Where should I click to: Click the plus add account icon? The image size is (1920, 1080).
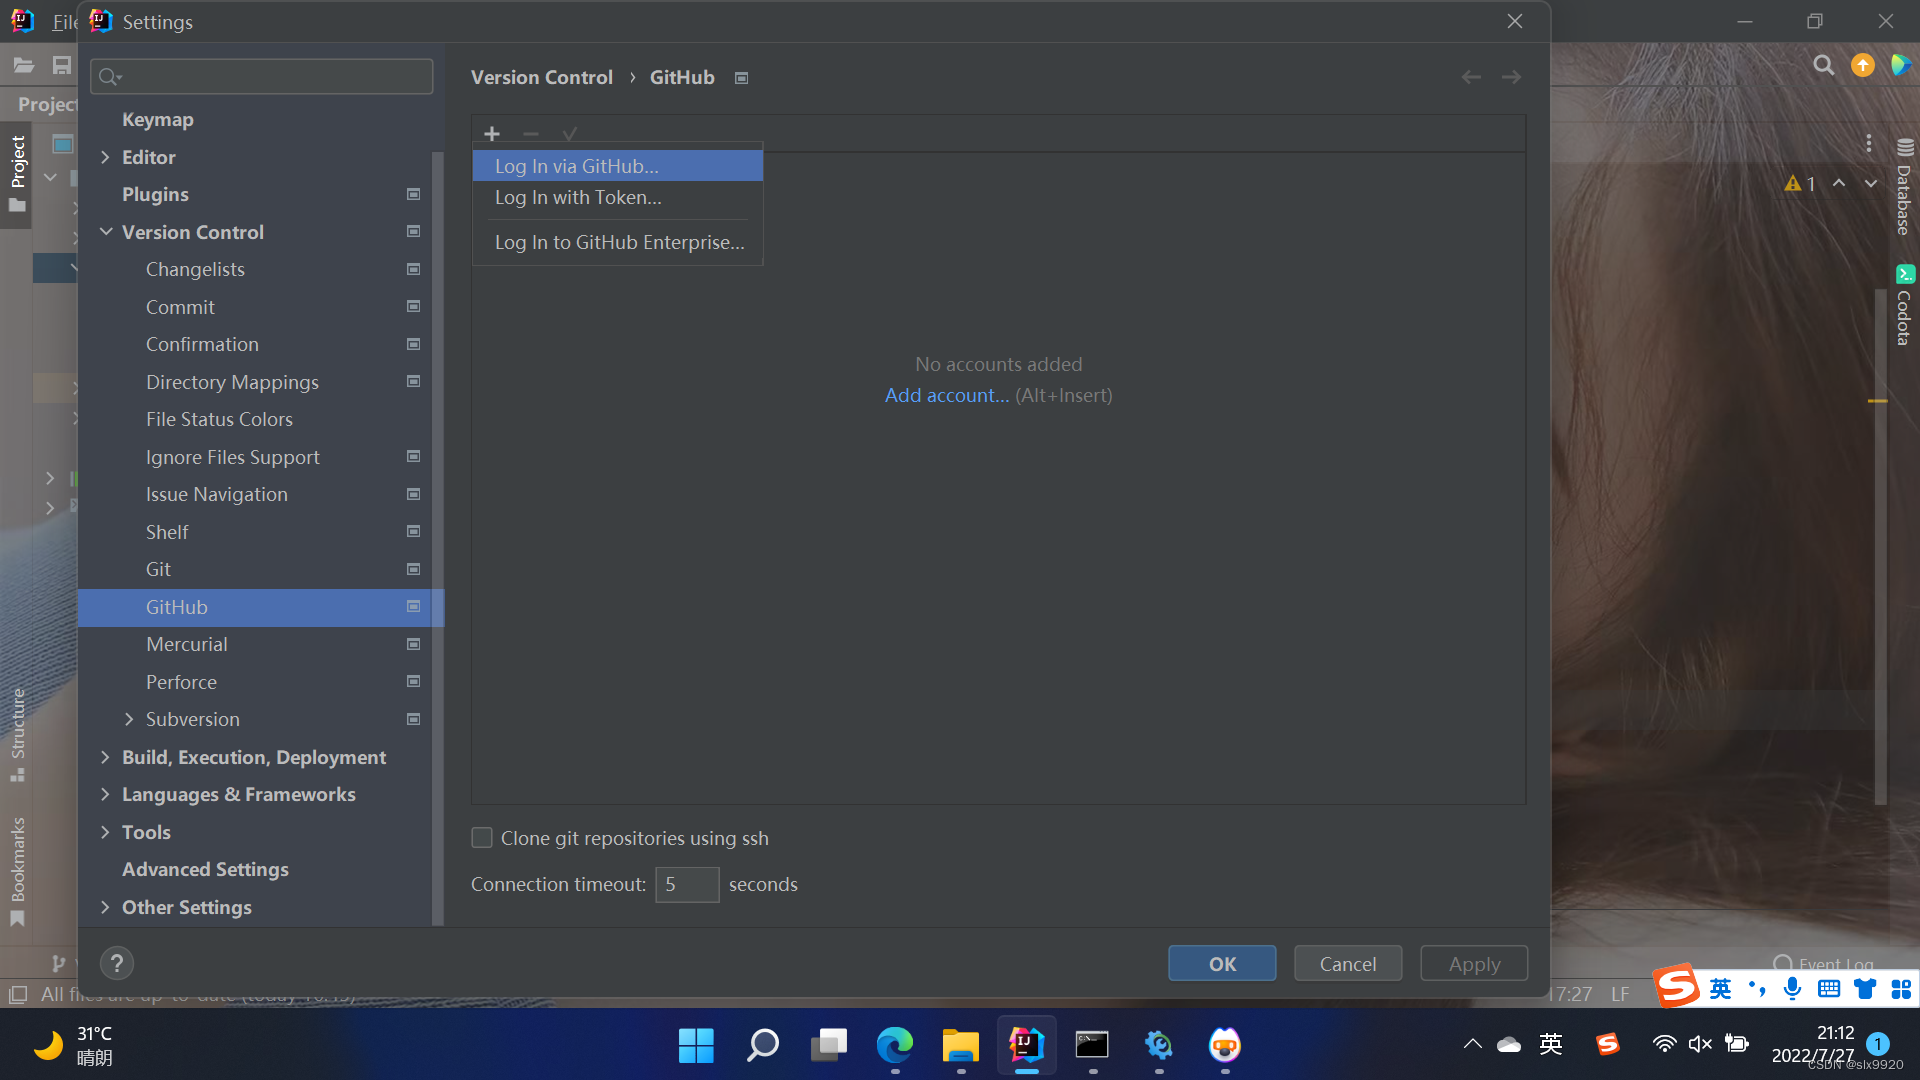[x=491, y=134]
